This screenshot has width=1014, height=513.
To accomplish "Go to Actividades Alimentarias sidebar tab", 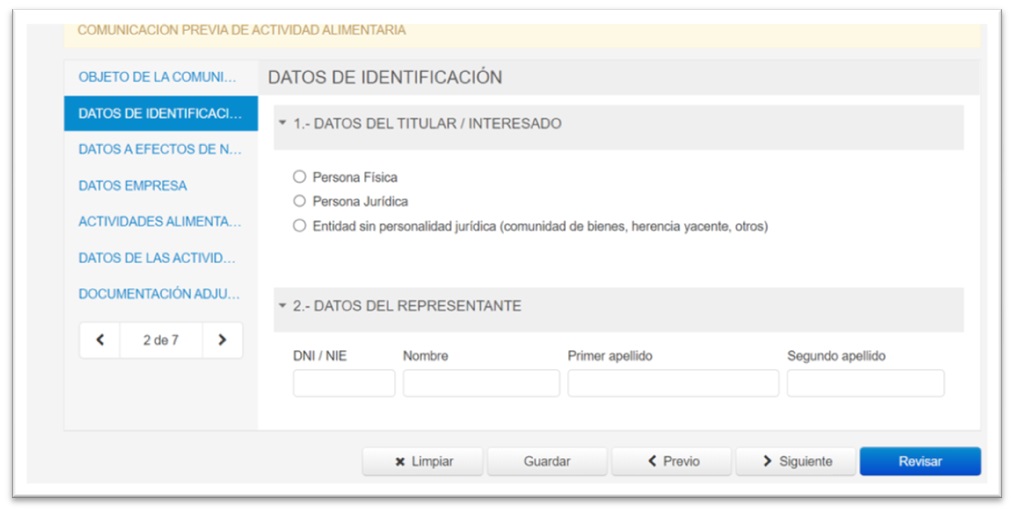I will point(160,221).
